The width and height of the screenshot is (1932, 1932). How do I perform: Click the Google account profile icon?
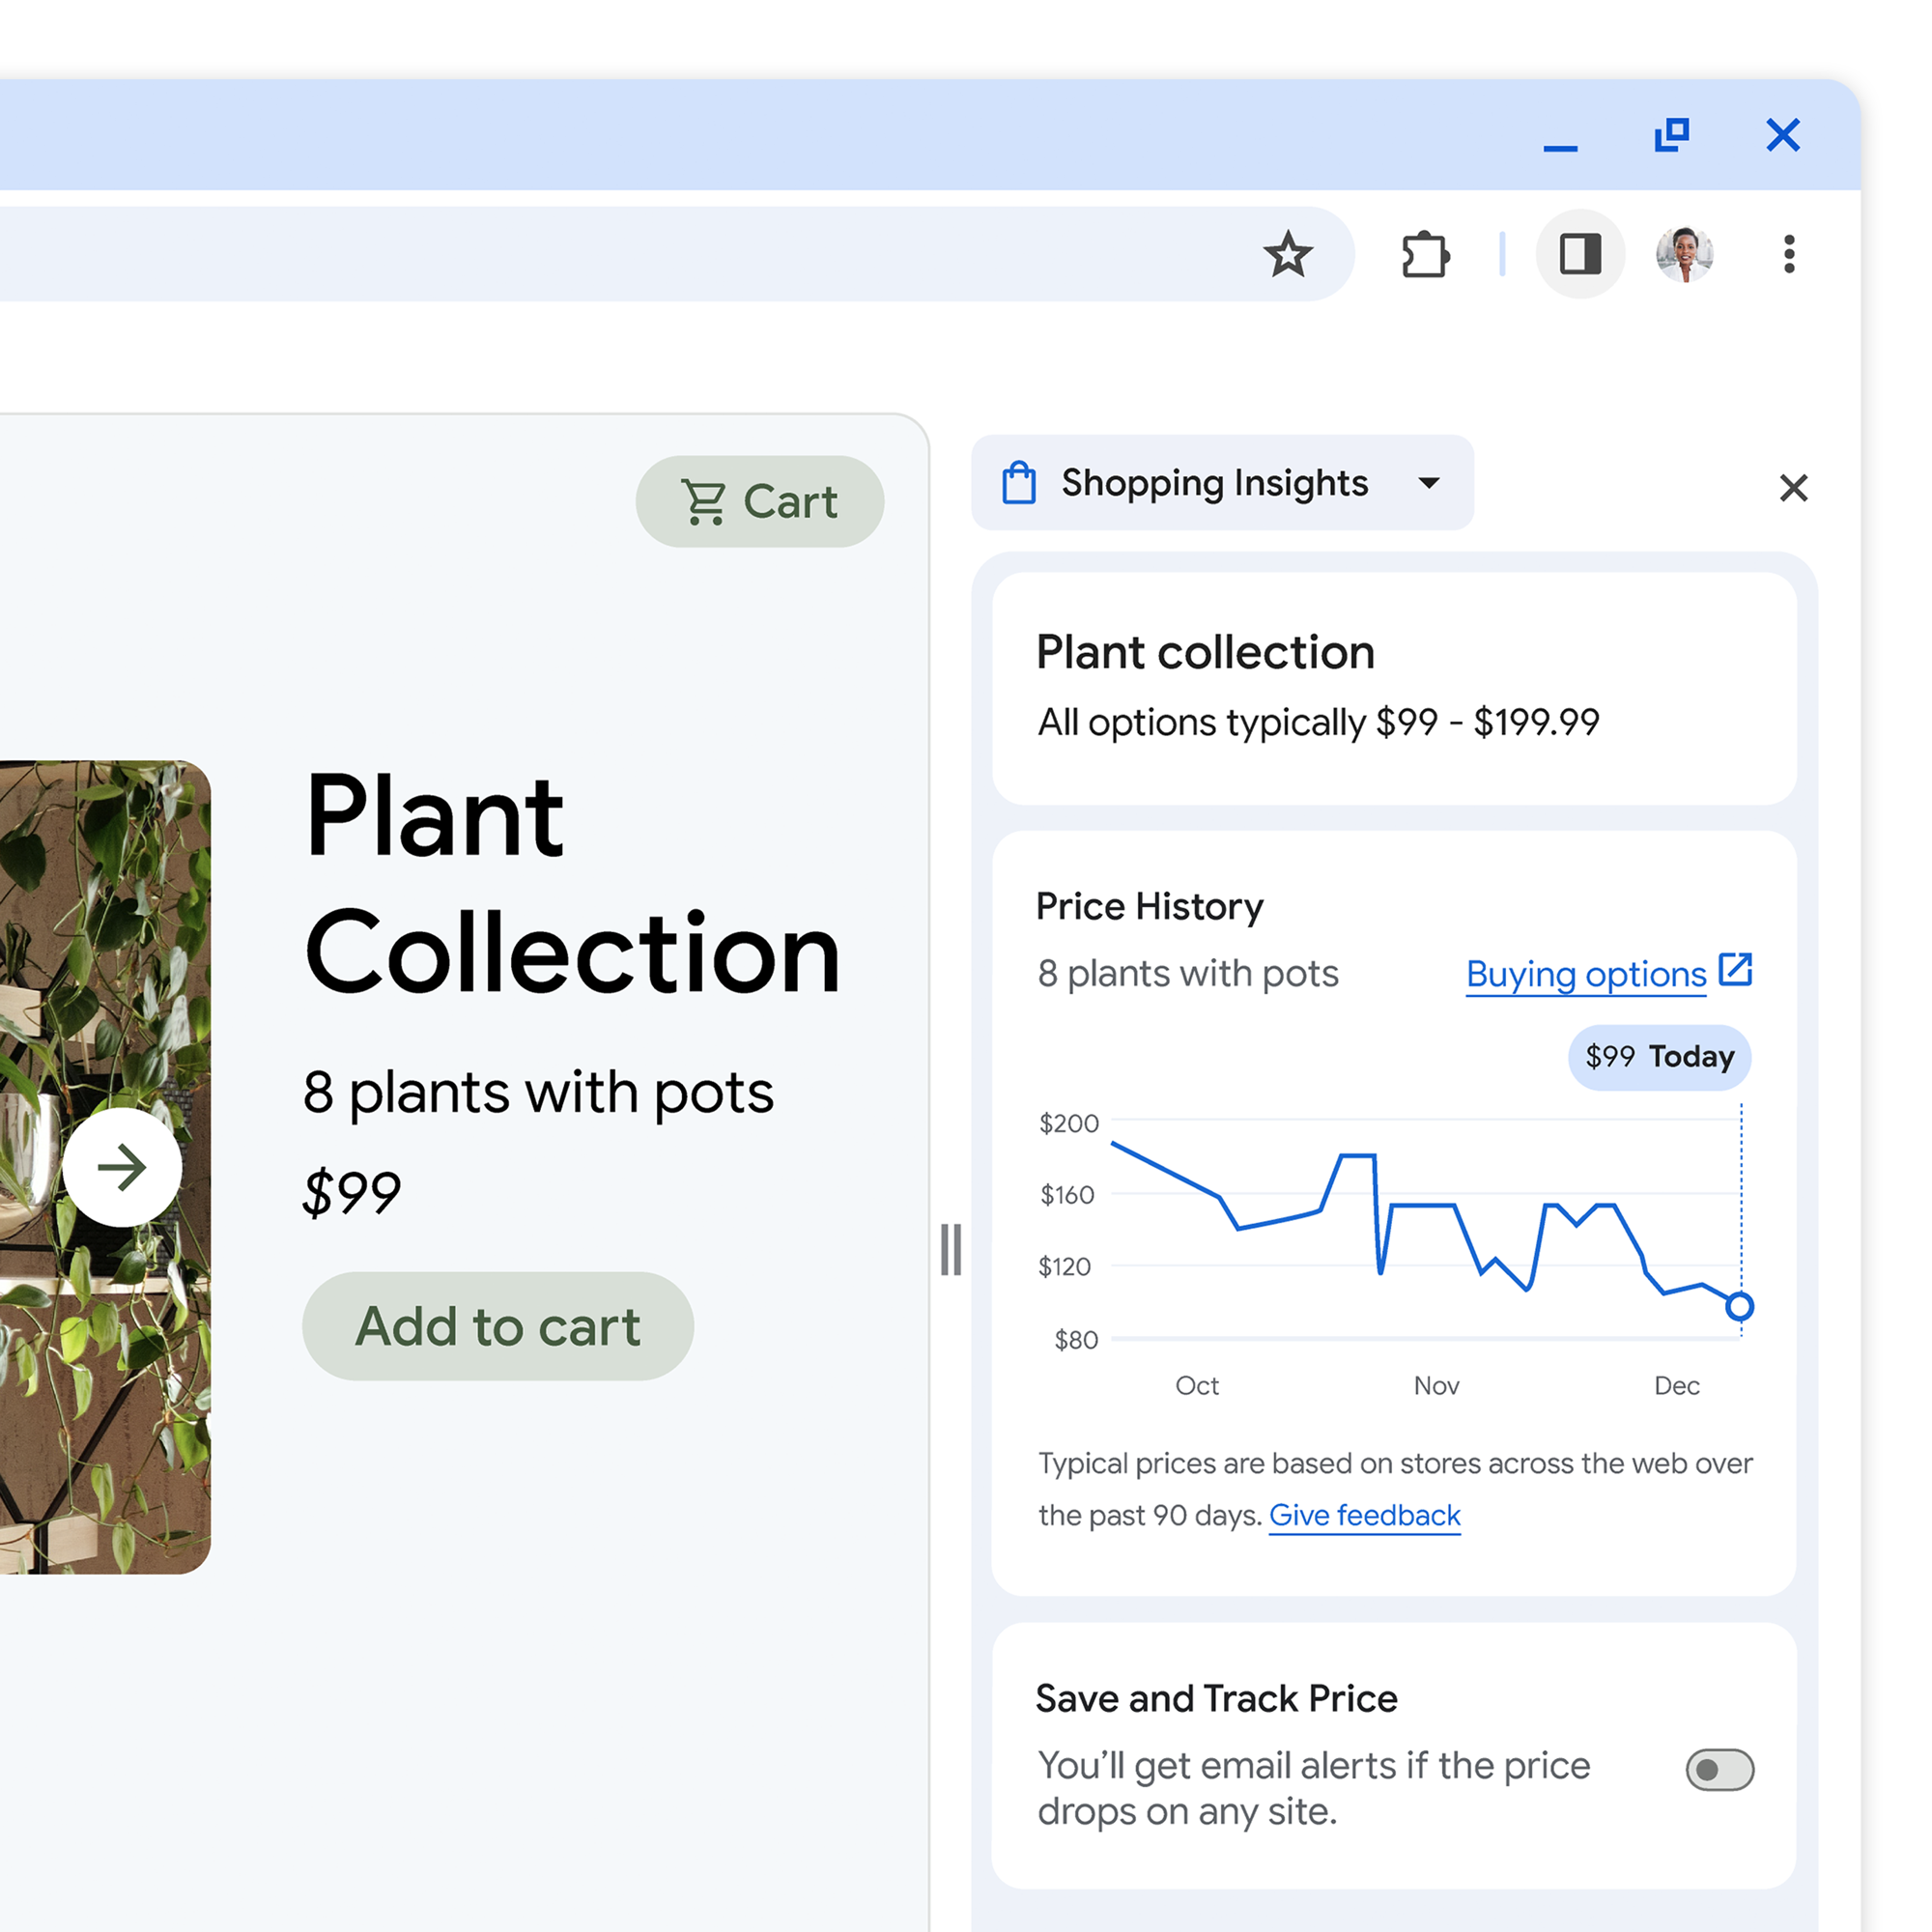tap(1683, 255)
